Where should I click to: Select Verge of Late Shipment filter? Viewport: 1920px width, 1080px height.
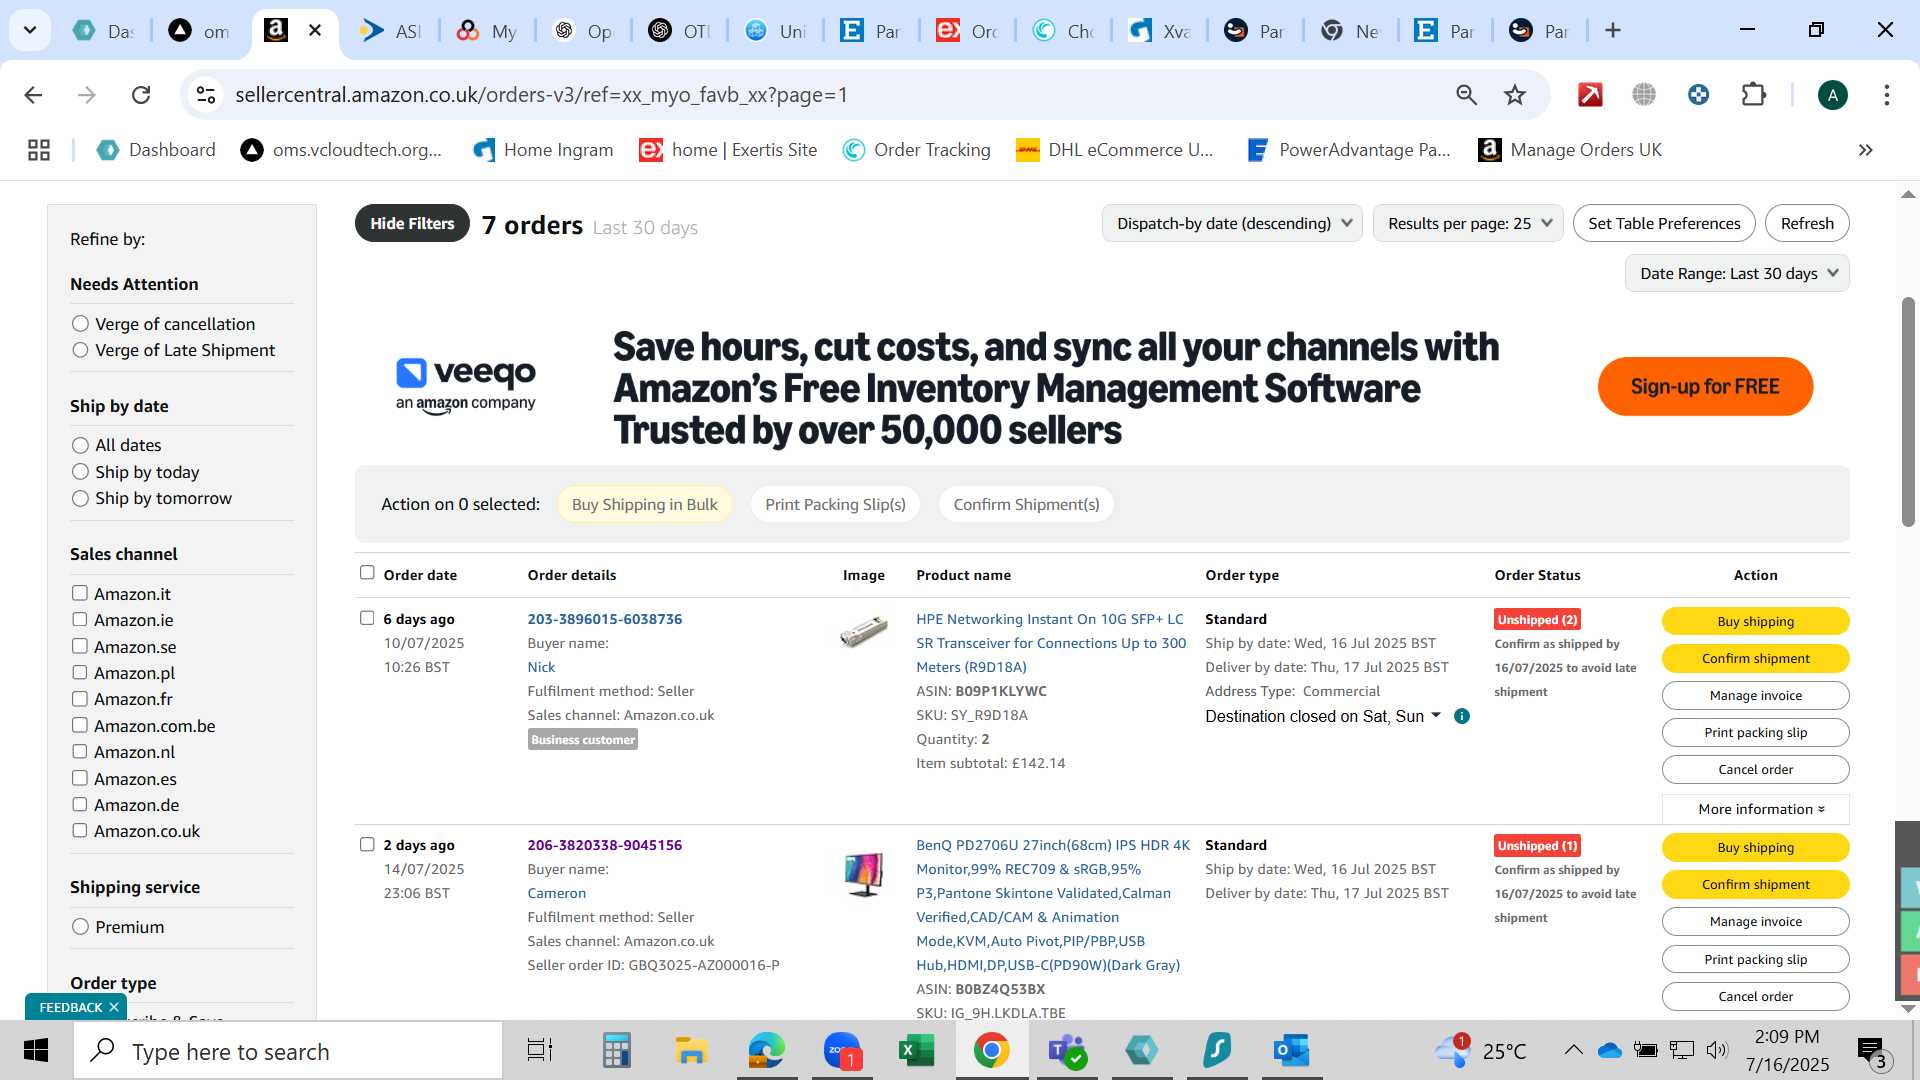pyautogui.click(x=81, y=350)
